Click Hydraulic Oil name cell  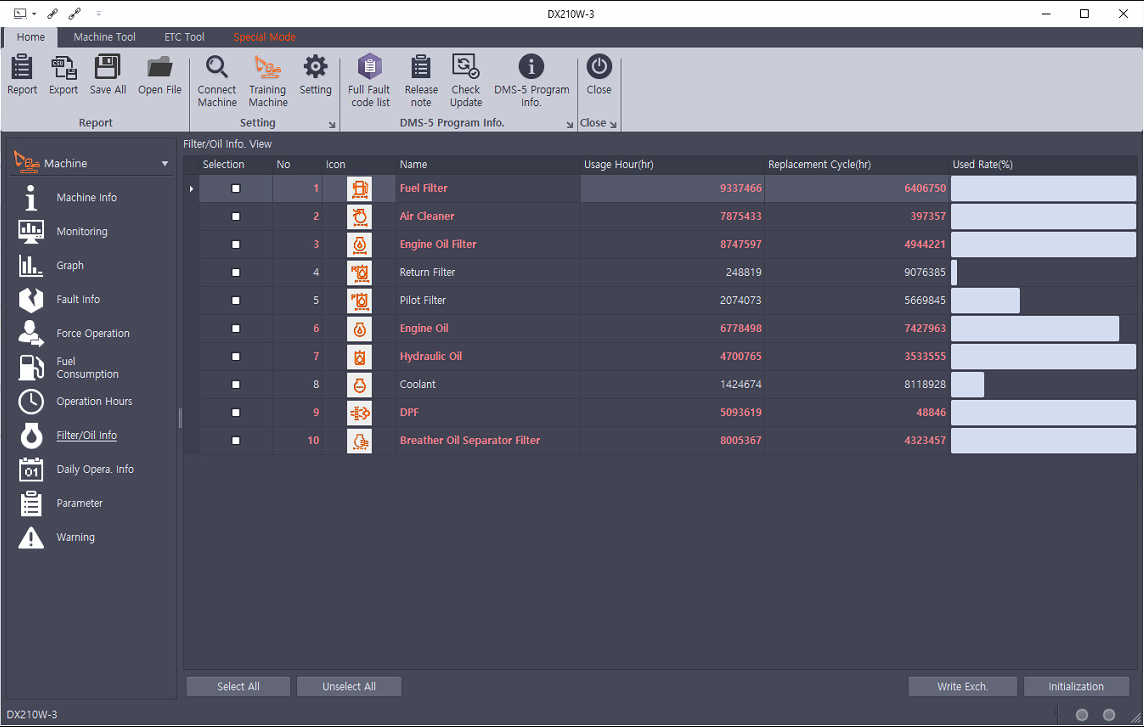pyautogui.click(x=487, y=356)
